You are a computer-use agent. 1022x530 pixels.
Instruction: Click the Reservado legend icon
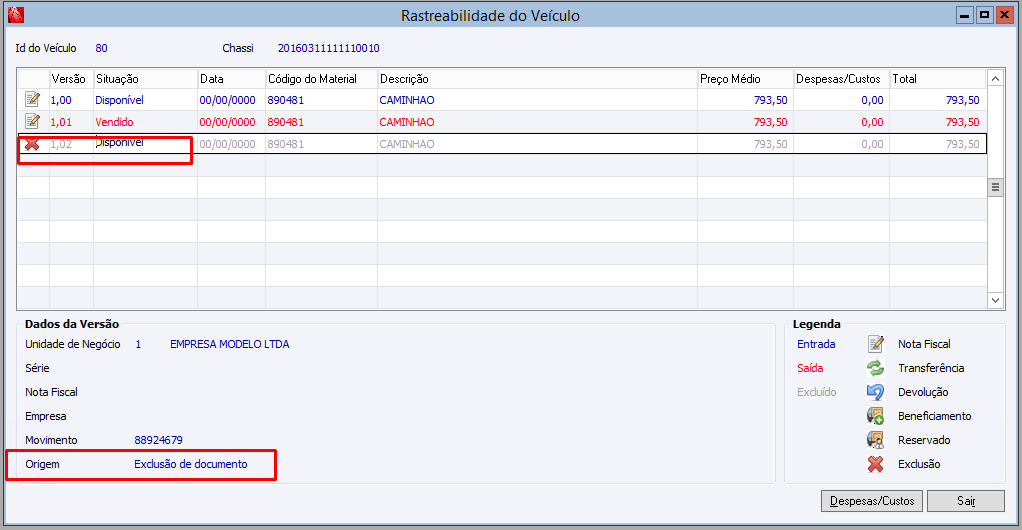pos(875,440)
